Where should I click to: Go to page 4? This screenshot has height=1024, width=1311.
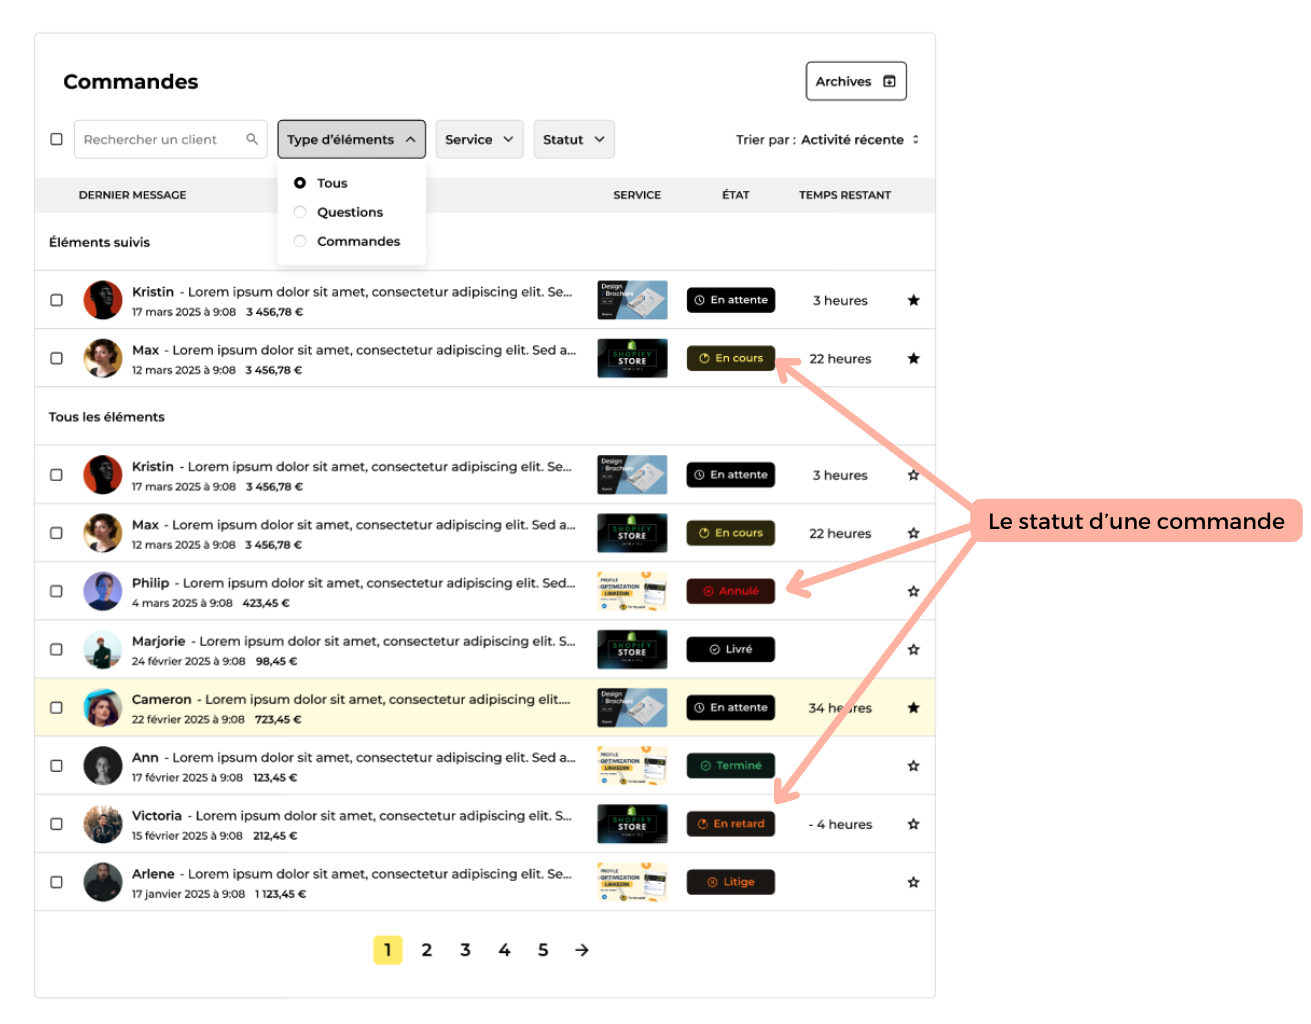click(504, 950)
